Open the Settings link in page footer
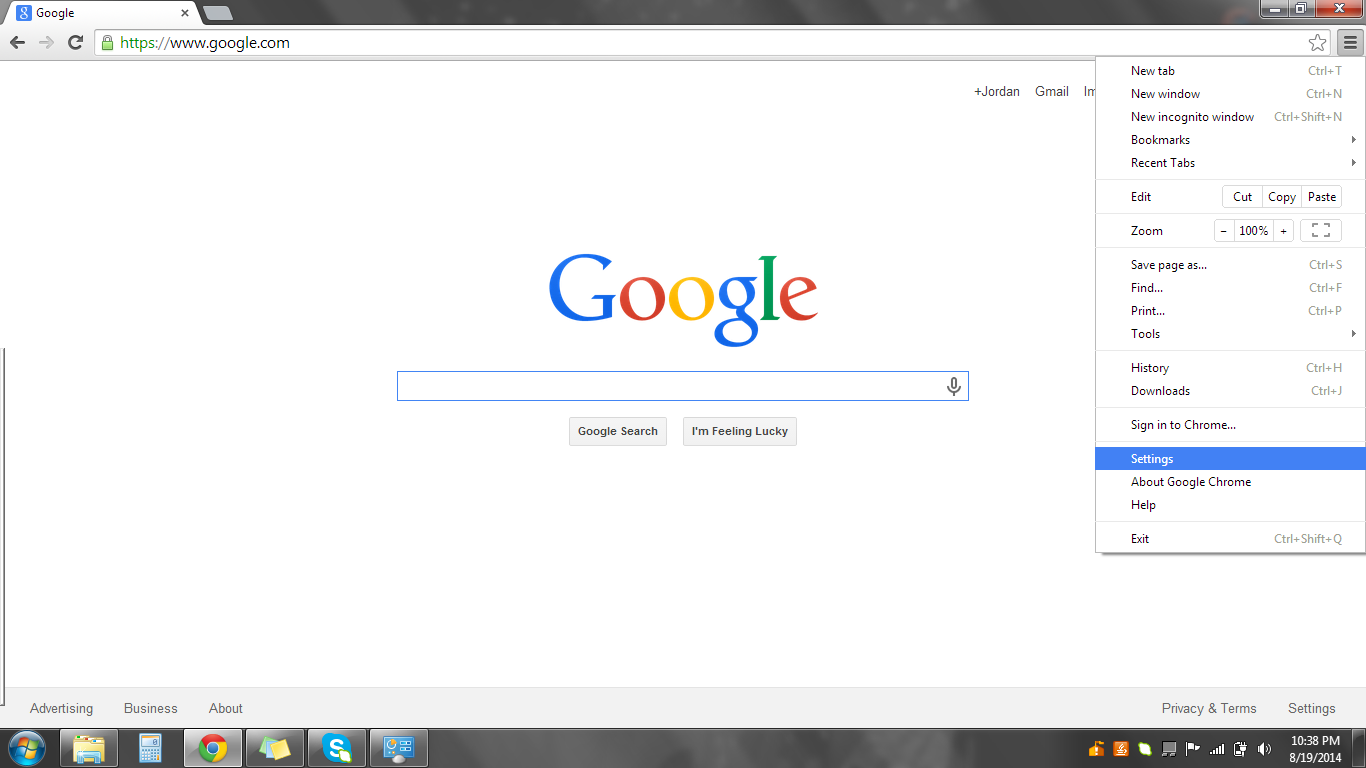This screenshot has height=768, width=1366. coord(1312,708)
